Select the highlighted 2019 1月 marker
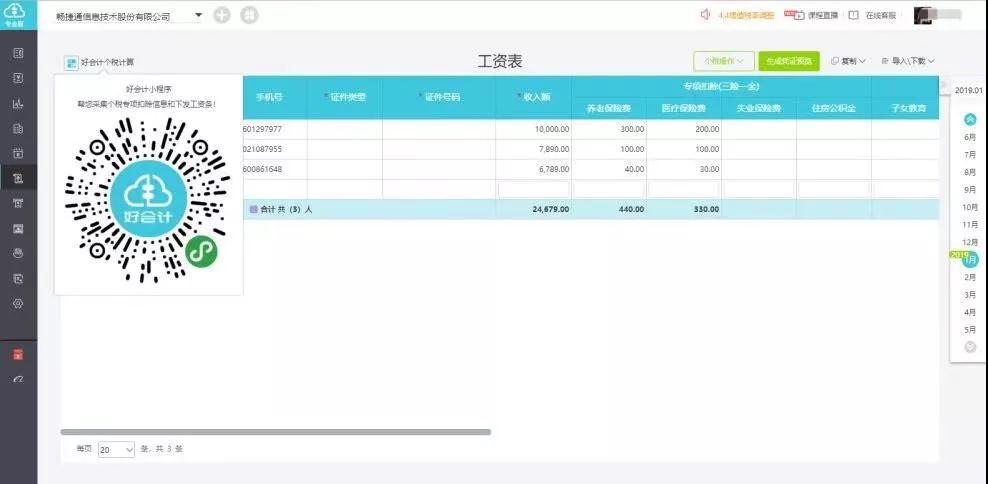The image size is (988, 484). pyautogui.click(x=970, y=259)
